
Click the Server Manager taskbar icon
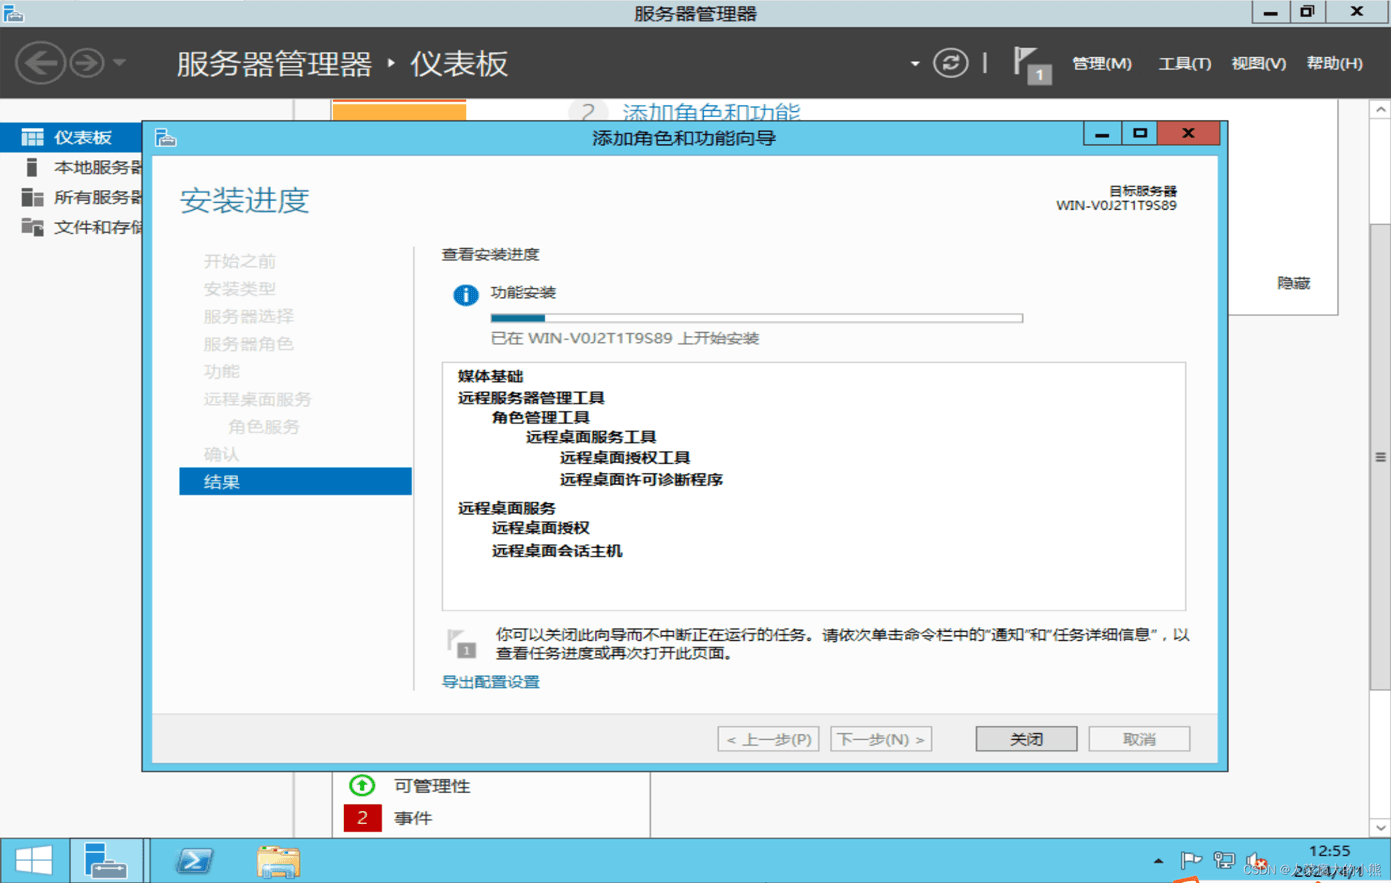pyautogui.click(x=106, y=860)
